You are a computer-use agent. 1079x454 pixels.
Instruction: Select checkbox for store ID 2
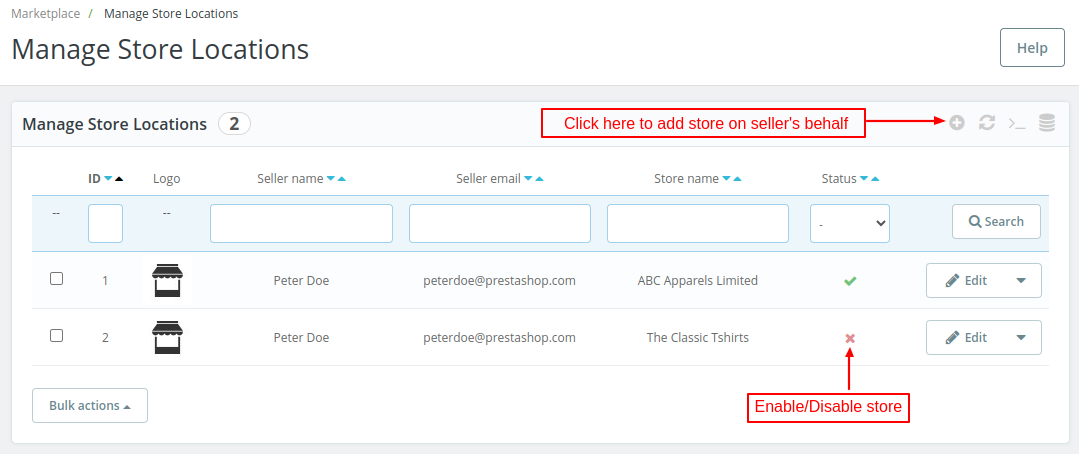click(57, 336)
